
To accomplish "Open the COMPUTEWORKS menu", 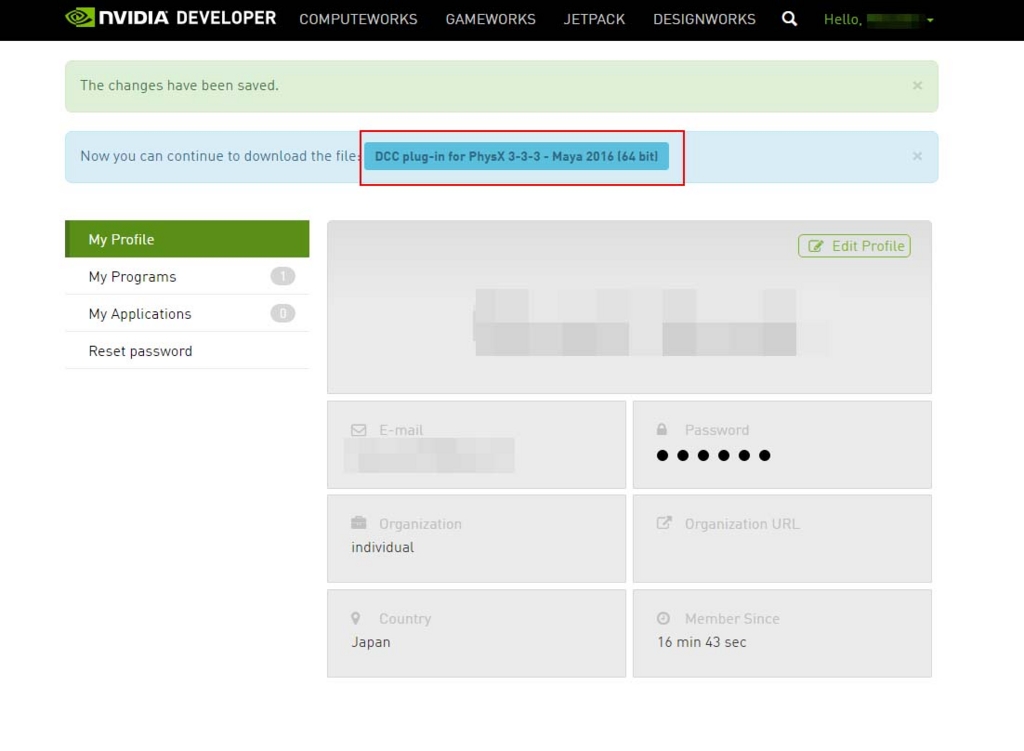I will [x=358, y=20].
